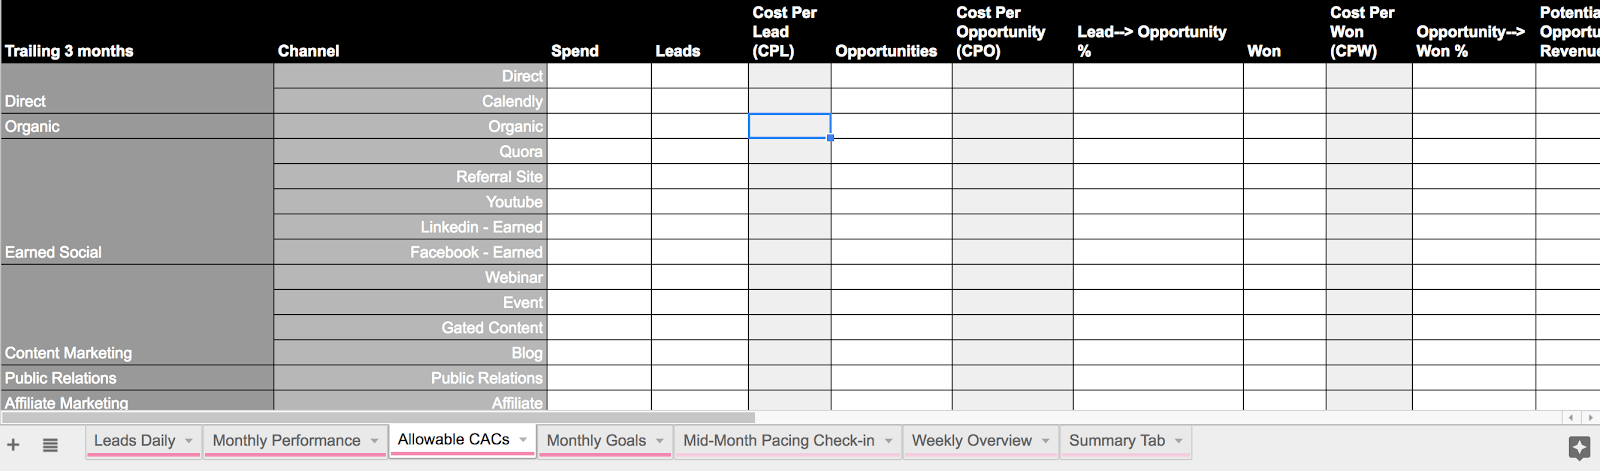This screenshot has width=1600, height=471.
Task: Open the Weekly Overview sheet tab
Action: pyautogui.click(x=972, y=441)
